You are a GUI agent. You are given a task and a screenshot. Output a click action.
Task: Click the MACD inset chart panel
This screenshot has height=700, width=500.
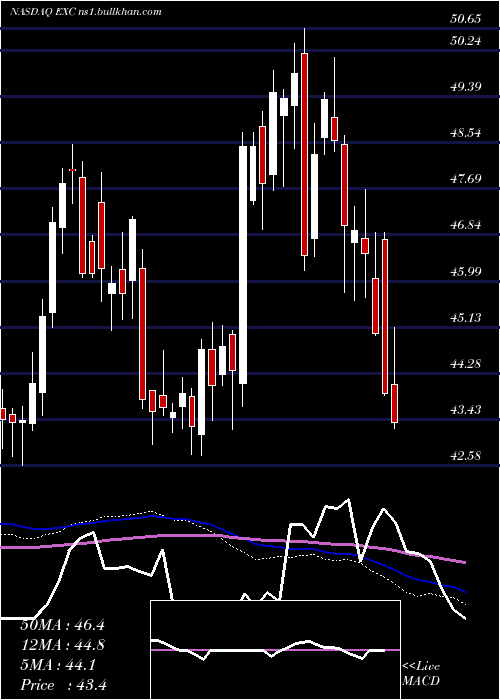pos(275,650)
